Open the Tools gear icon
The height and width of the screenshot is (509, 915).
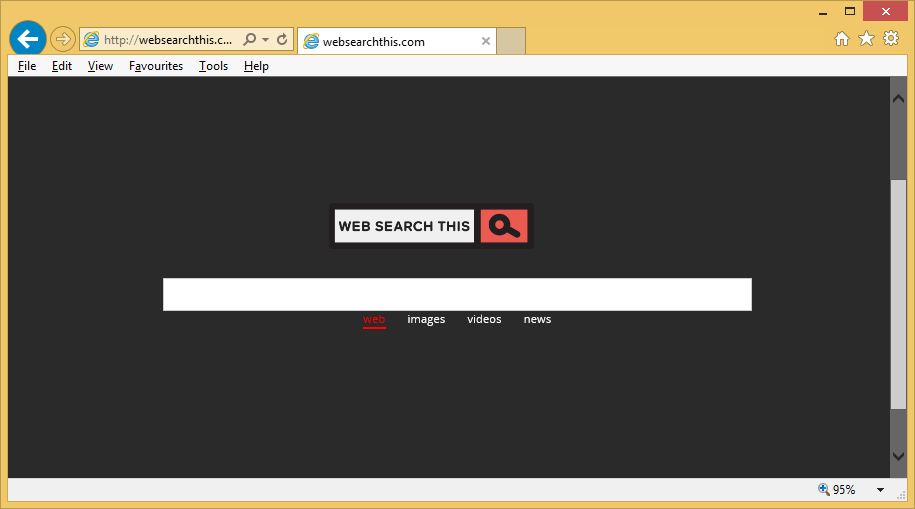click(x=890, y=39)
